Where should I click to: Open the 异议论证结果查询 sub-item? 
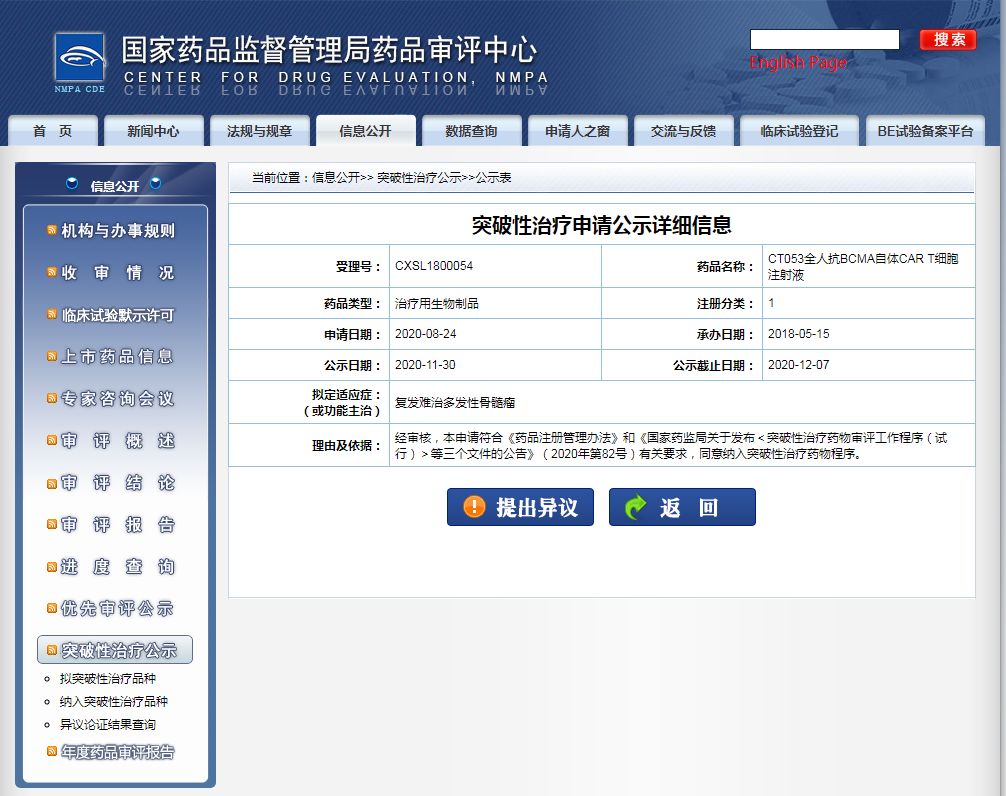[107, 724]
